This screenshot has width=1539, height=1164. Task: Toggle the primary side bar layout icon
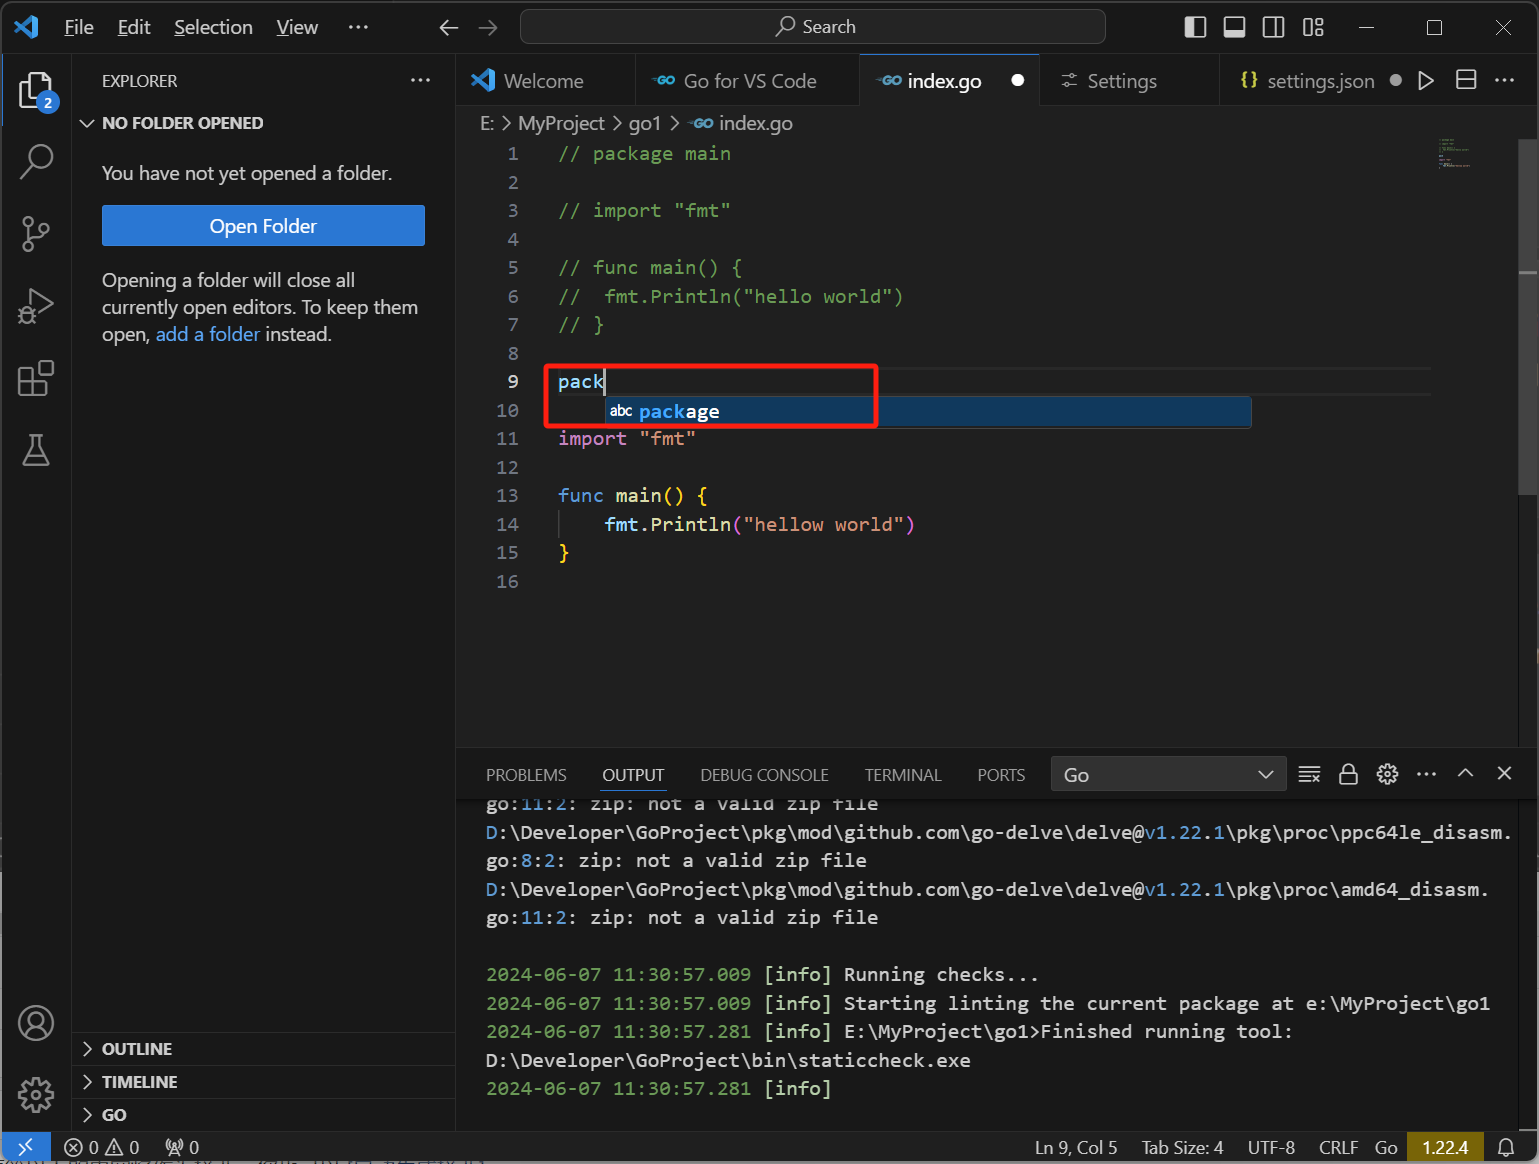point(1195,27)
